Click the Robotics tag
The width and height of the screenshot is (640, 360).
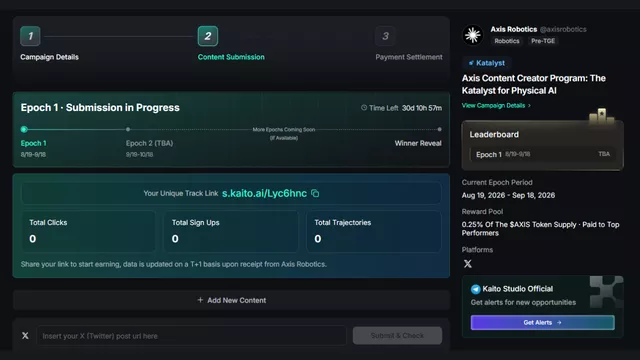click(x=507, y=41)
